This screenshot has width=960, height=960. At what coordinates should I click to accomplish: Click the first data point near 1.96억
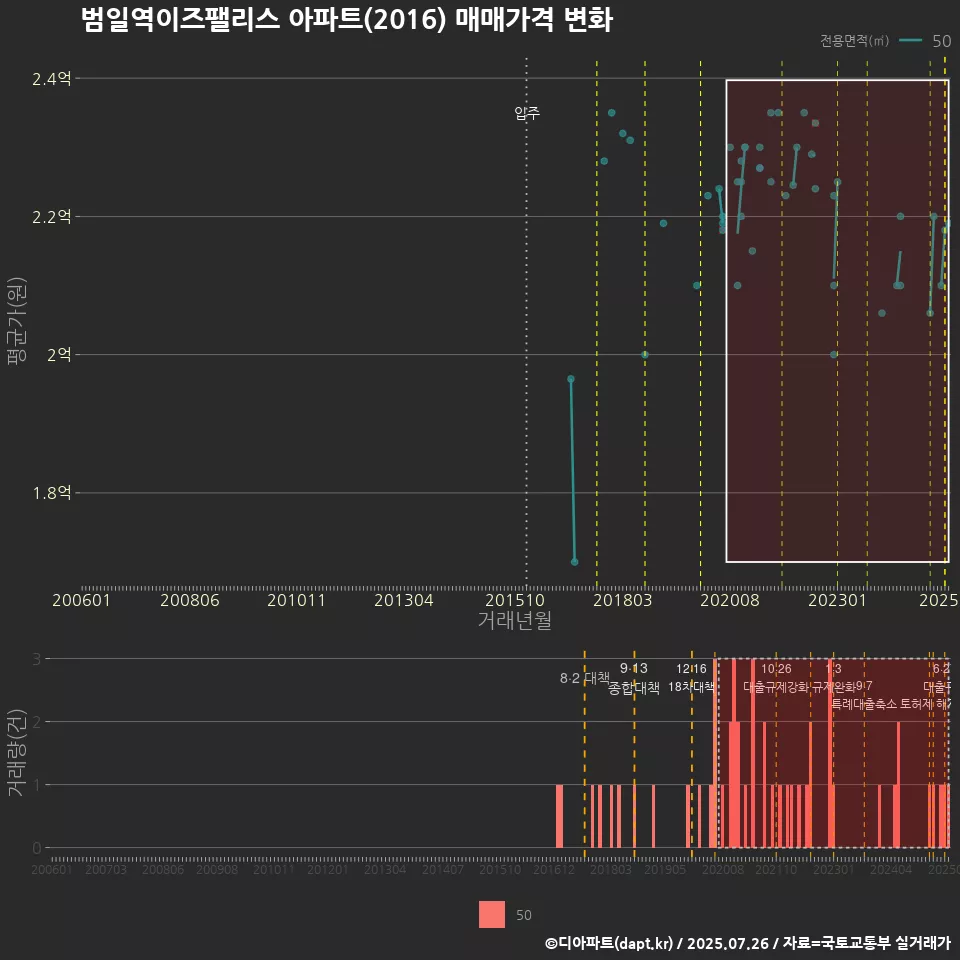pyautogui.click(x=571, y=379)
